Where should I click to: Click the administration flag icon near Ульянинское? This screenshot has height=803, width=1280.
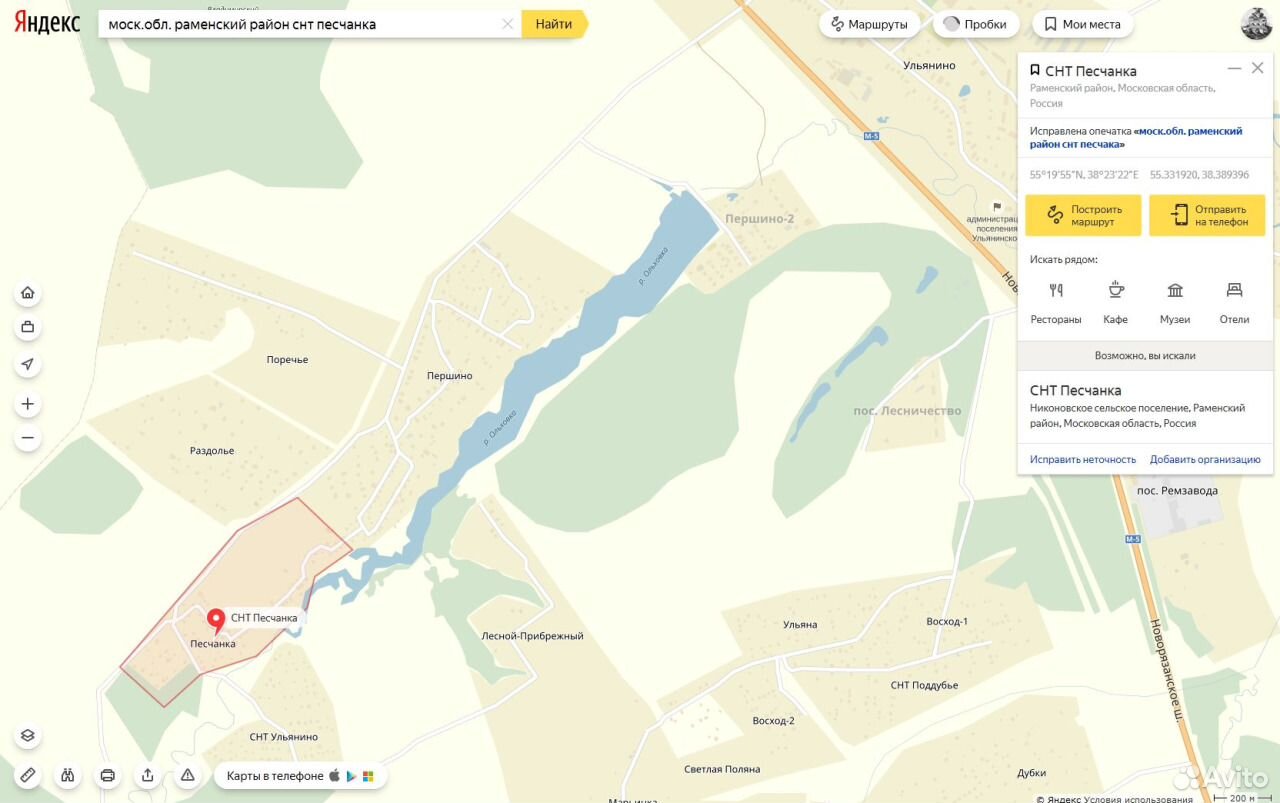(996, 206)
